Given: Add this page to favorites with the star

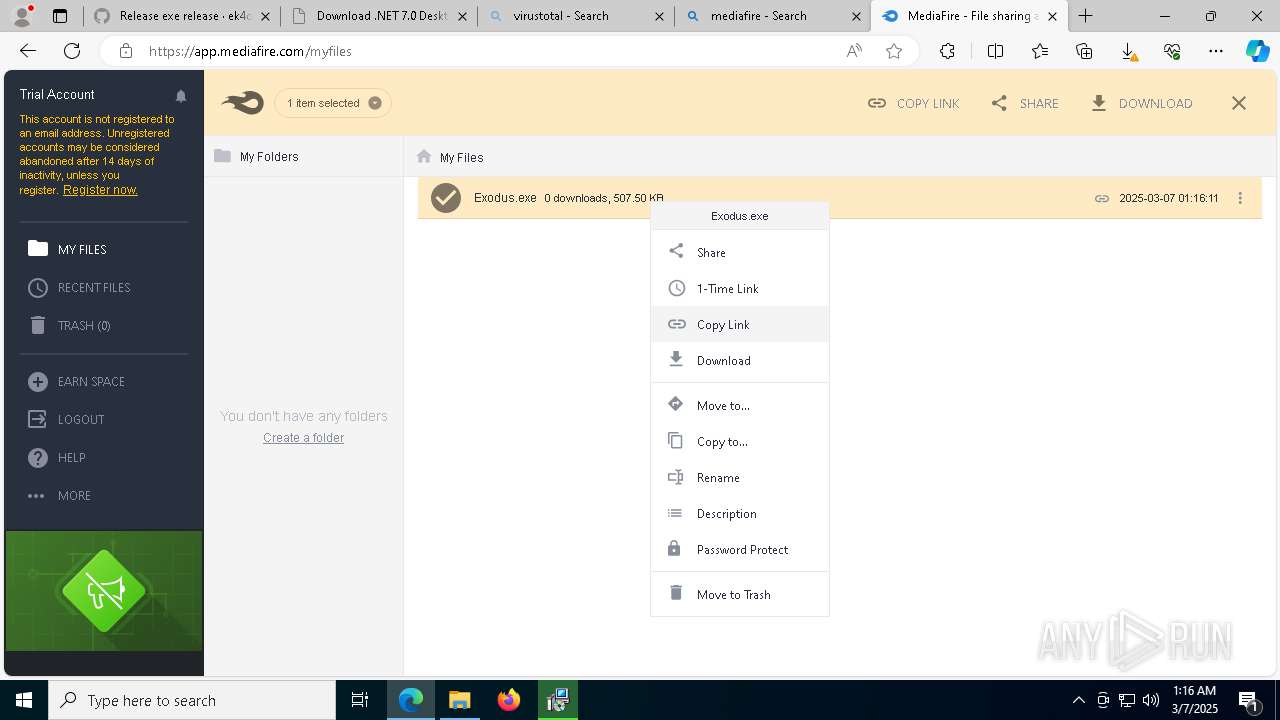Looking at the screenshot, I should point(894,51).
